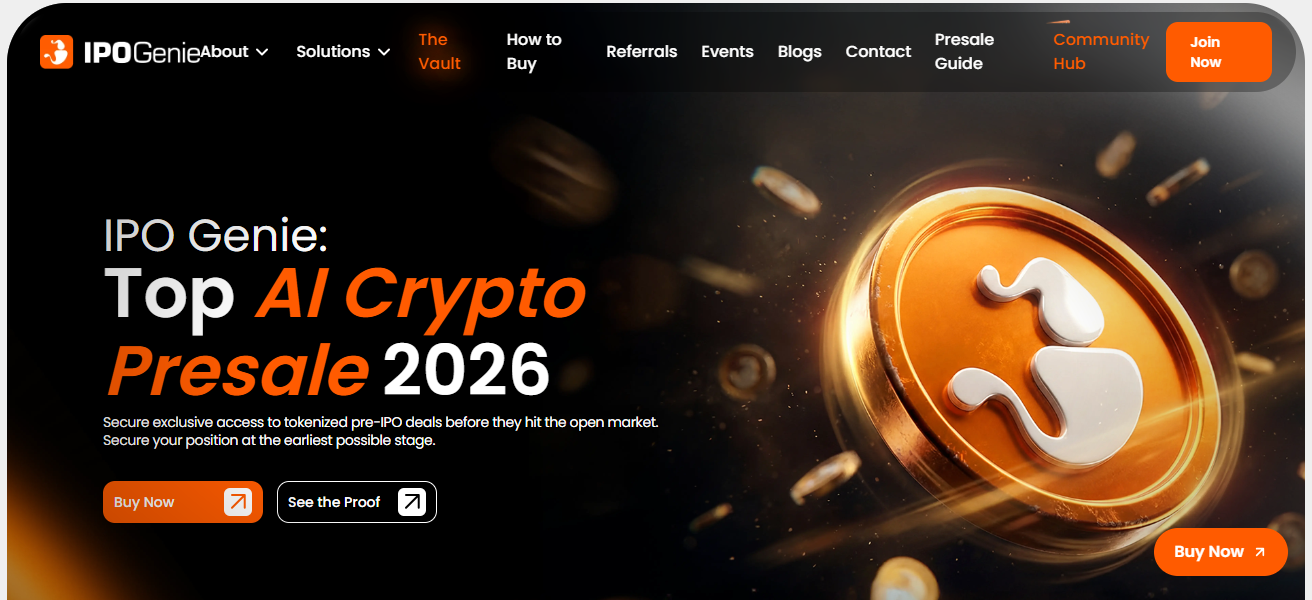Screen dimensions: 1312x600
Task: Open The Vault menu item
Action: point(439,52)
